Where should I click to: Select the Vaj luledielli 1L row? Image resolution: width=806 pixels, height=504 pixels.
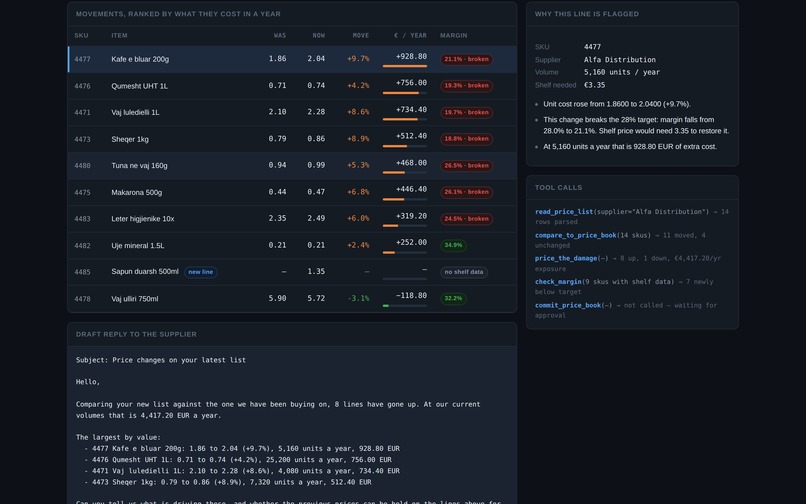pyautogui.click(x=292, y=112)
